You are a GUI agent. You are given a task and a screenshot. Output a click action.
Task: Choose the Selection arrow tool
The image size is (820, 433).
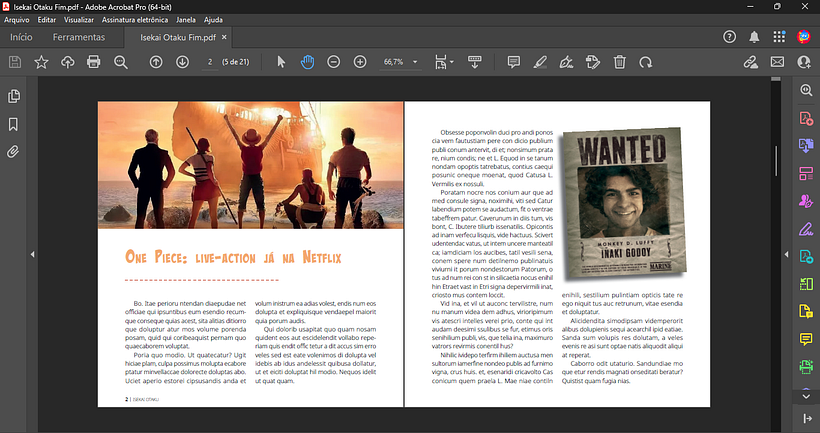(281, 62)
